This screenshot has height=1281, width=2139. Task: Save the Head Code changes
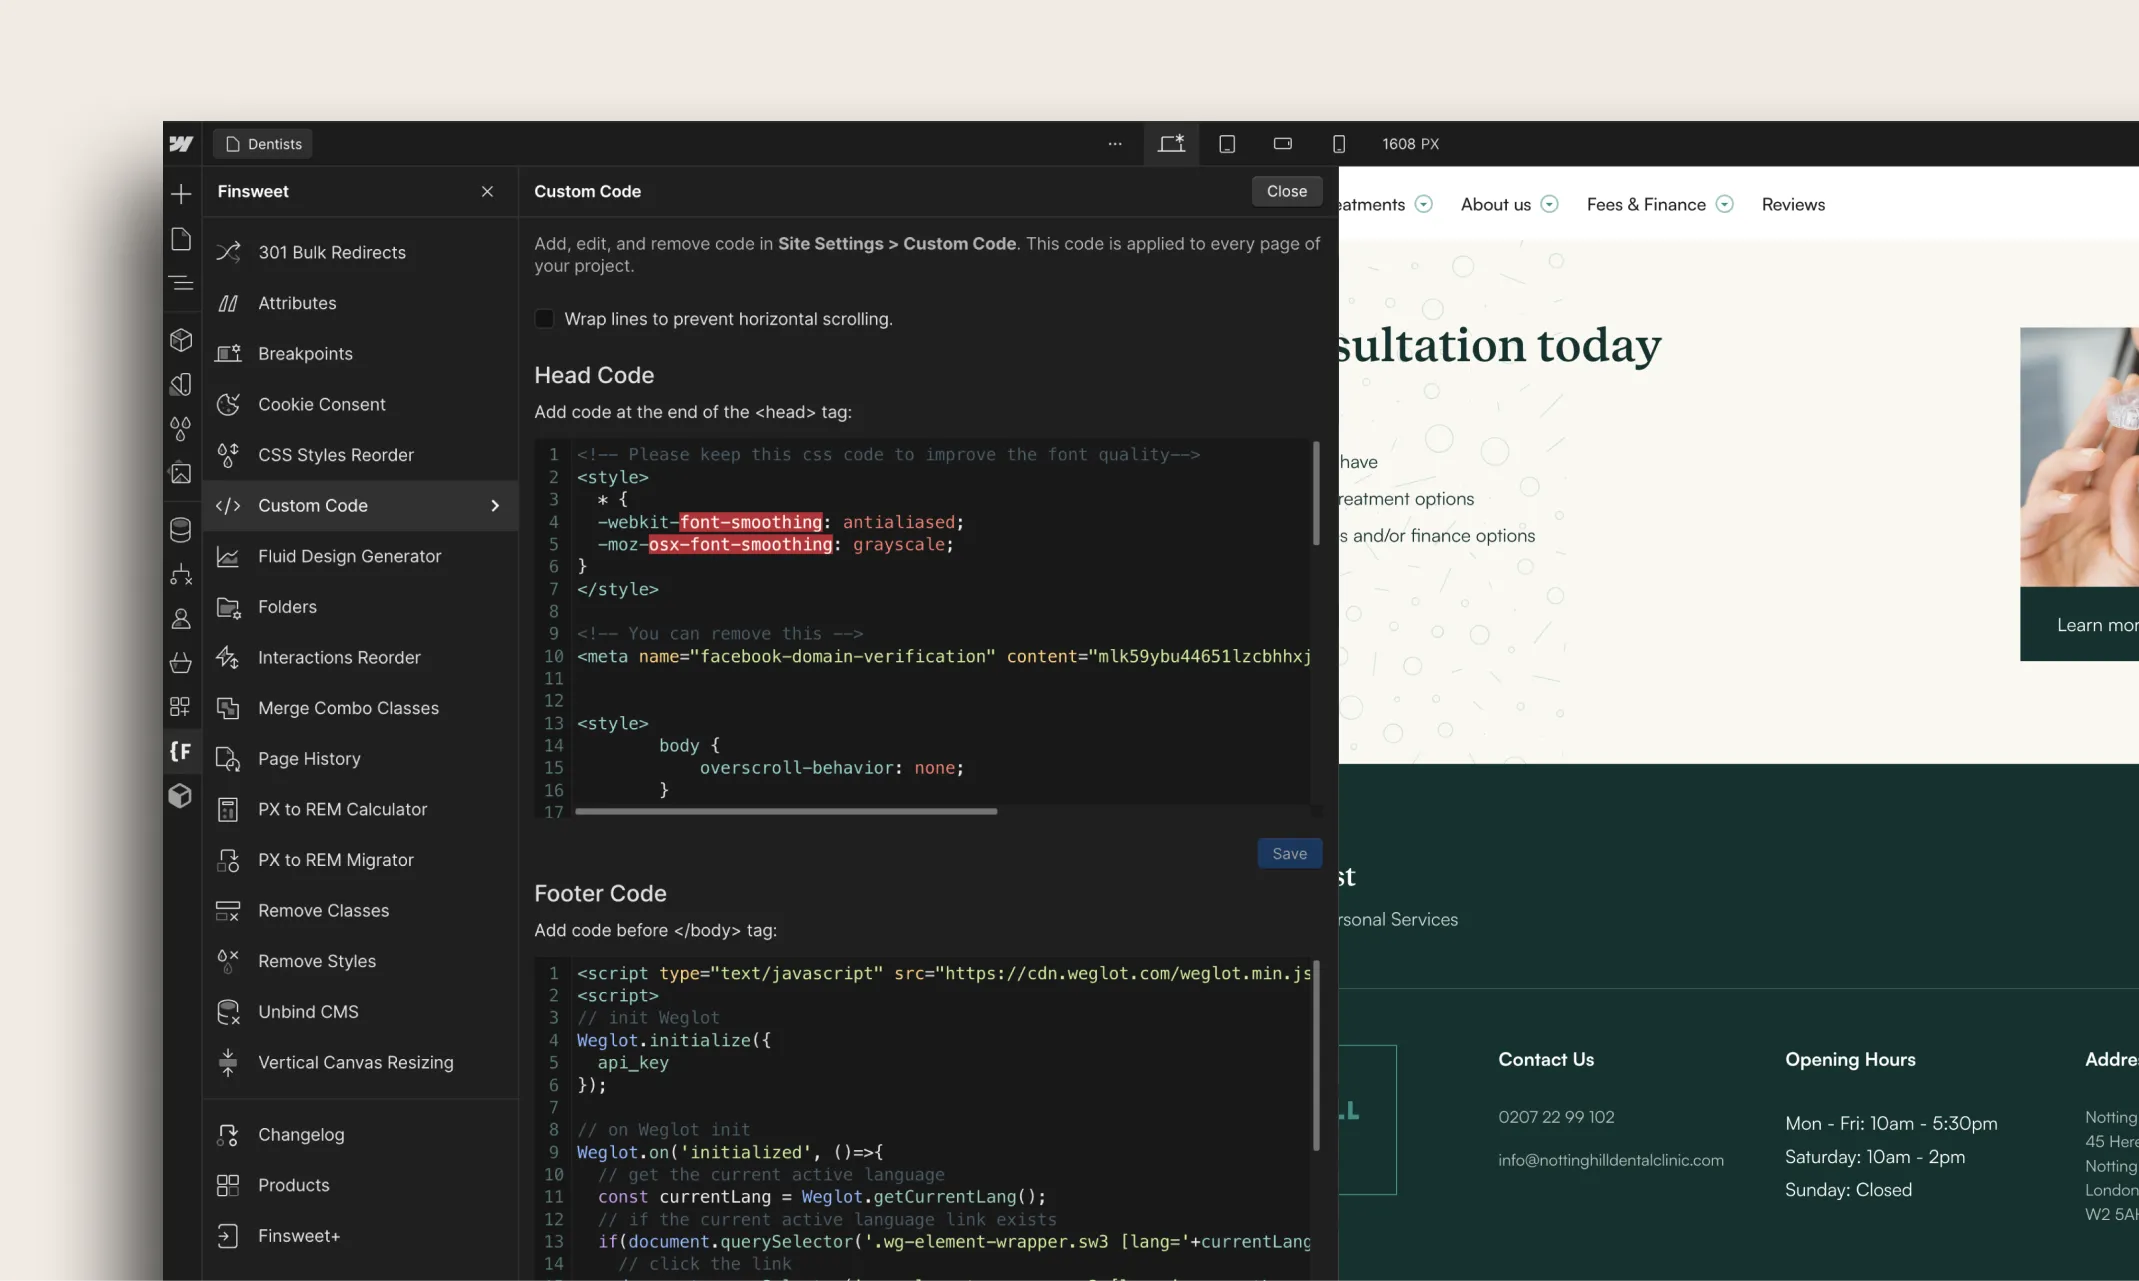(1289, 854)
